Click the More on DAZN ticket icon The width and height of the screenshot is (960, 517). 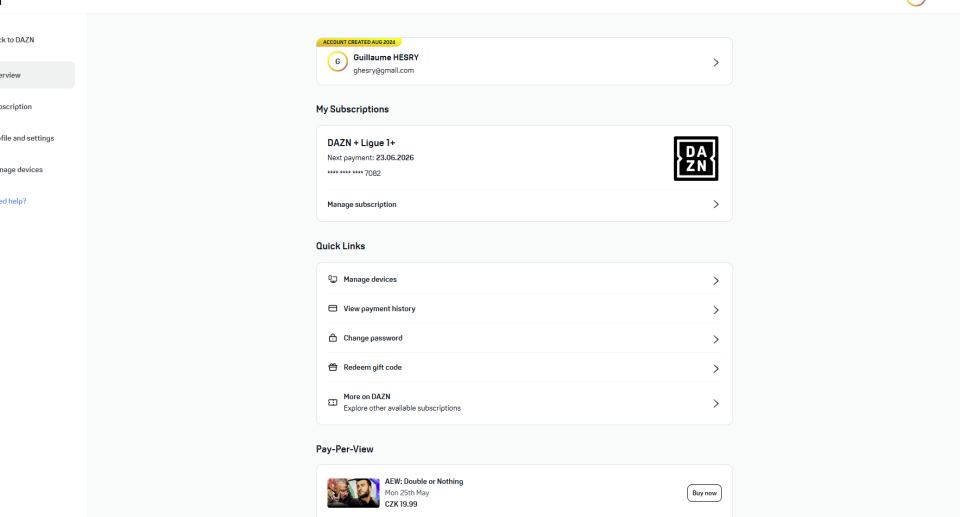coord(332,402)
